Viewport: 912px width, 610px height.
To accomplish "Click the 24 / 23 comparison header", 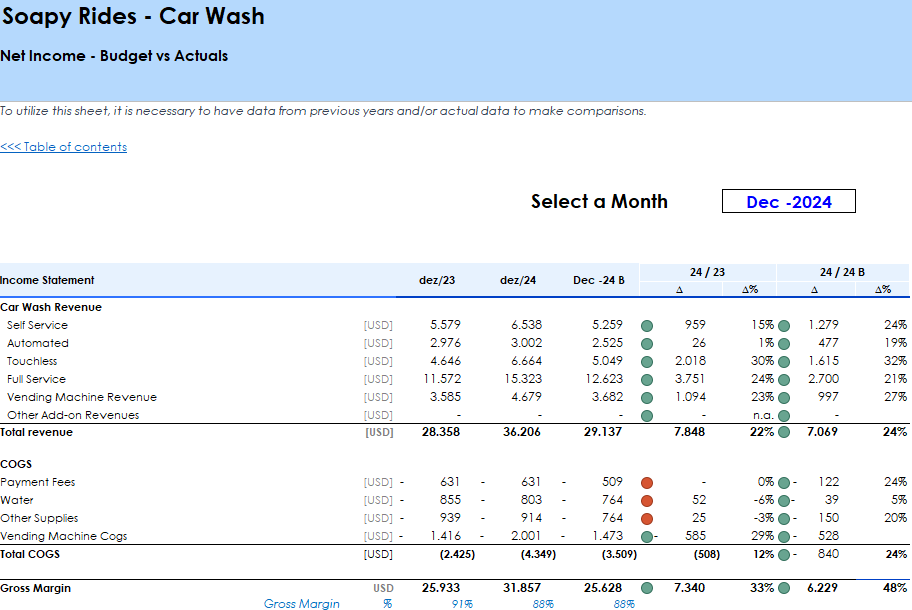I will tap(707, 272).
